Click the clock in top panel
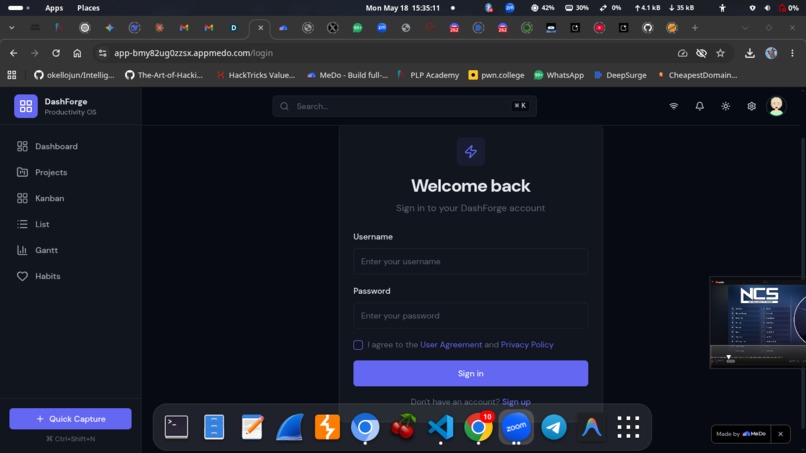 click(402, 8)
